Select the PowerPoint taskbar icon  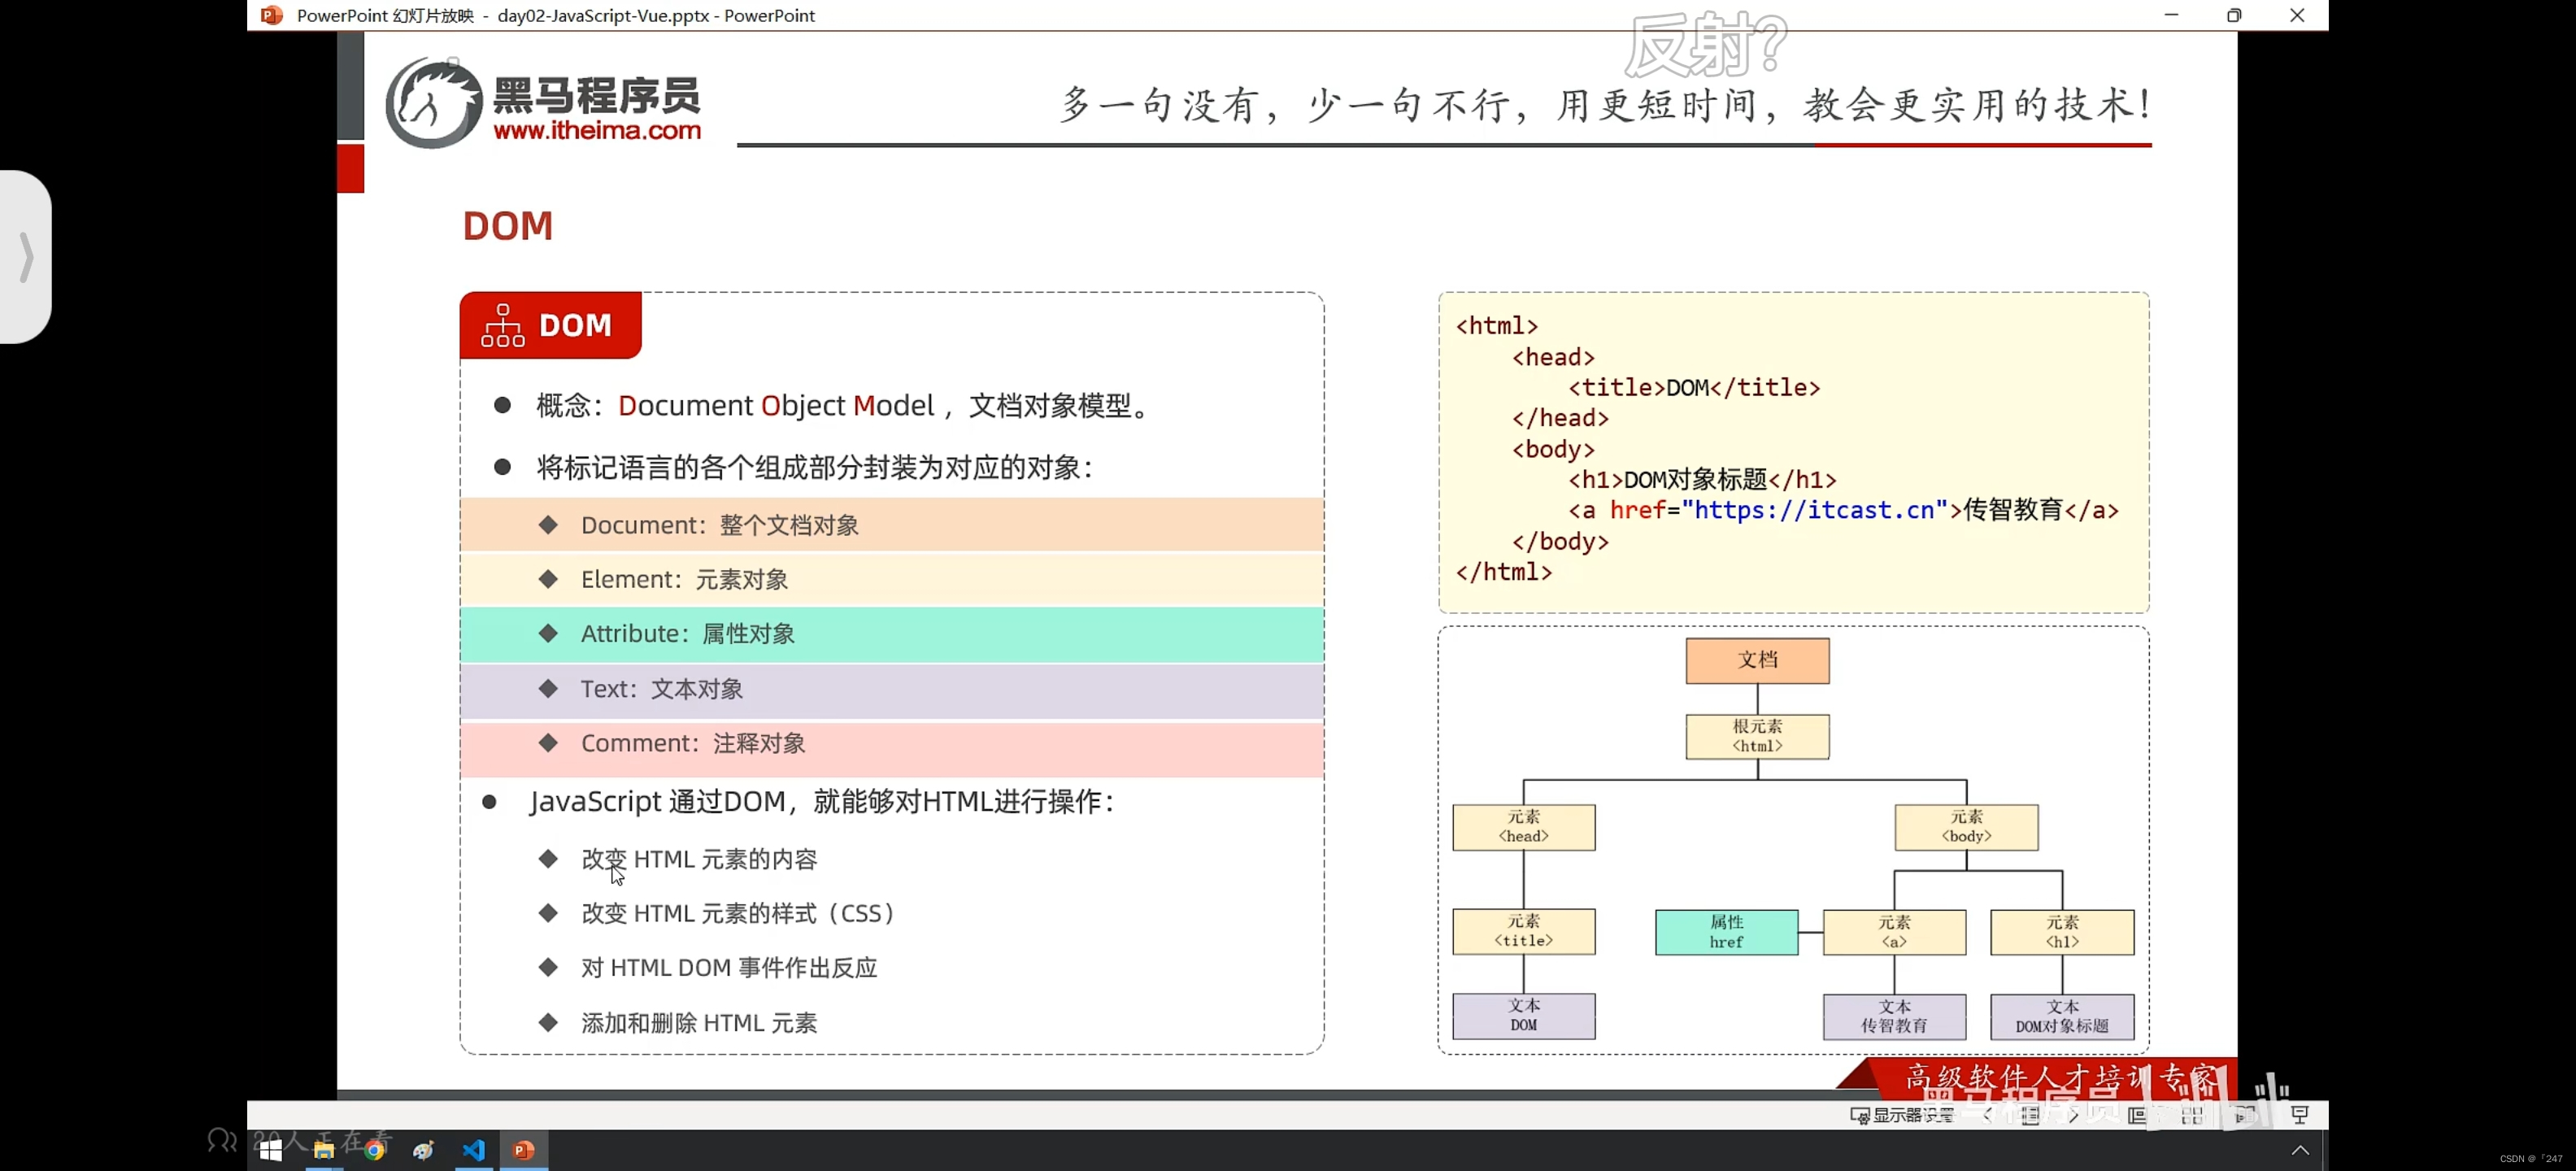click(x=524, y=1150)
